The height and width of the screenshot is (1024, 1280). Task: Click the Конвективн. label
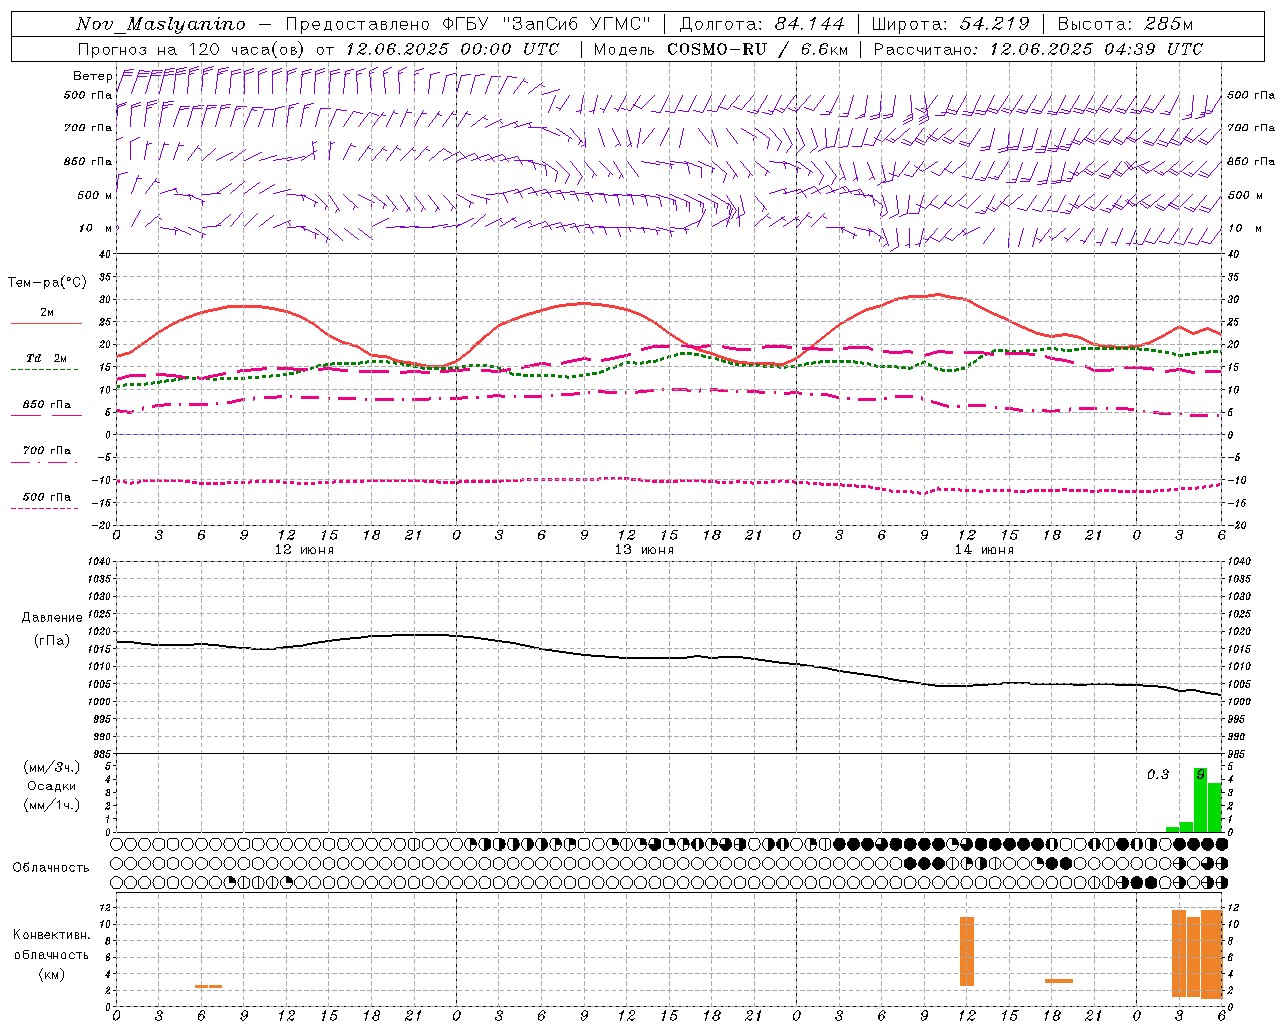51,935
